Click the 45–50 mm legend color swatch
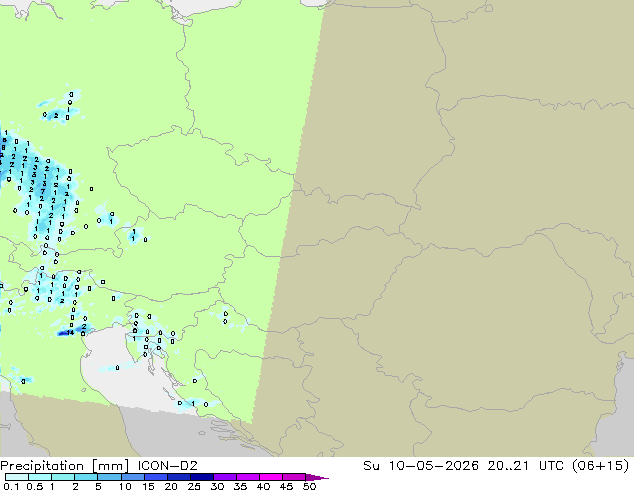Image resolution: width=634 pixels, height=490 pixels. 294,477
